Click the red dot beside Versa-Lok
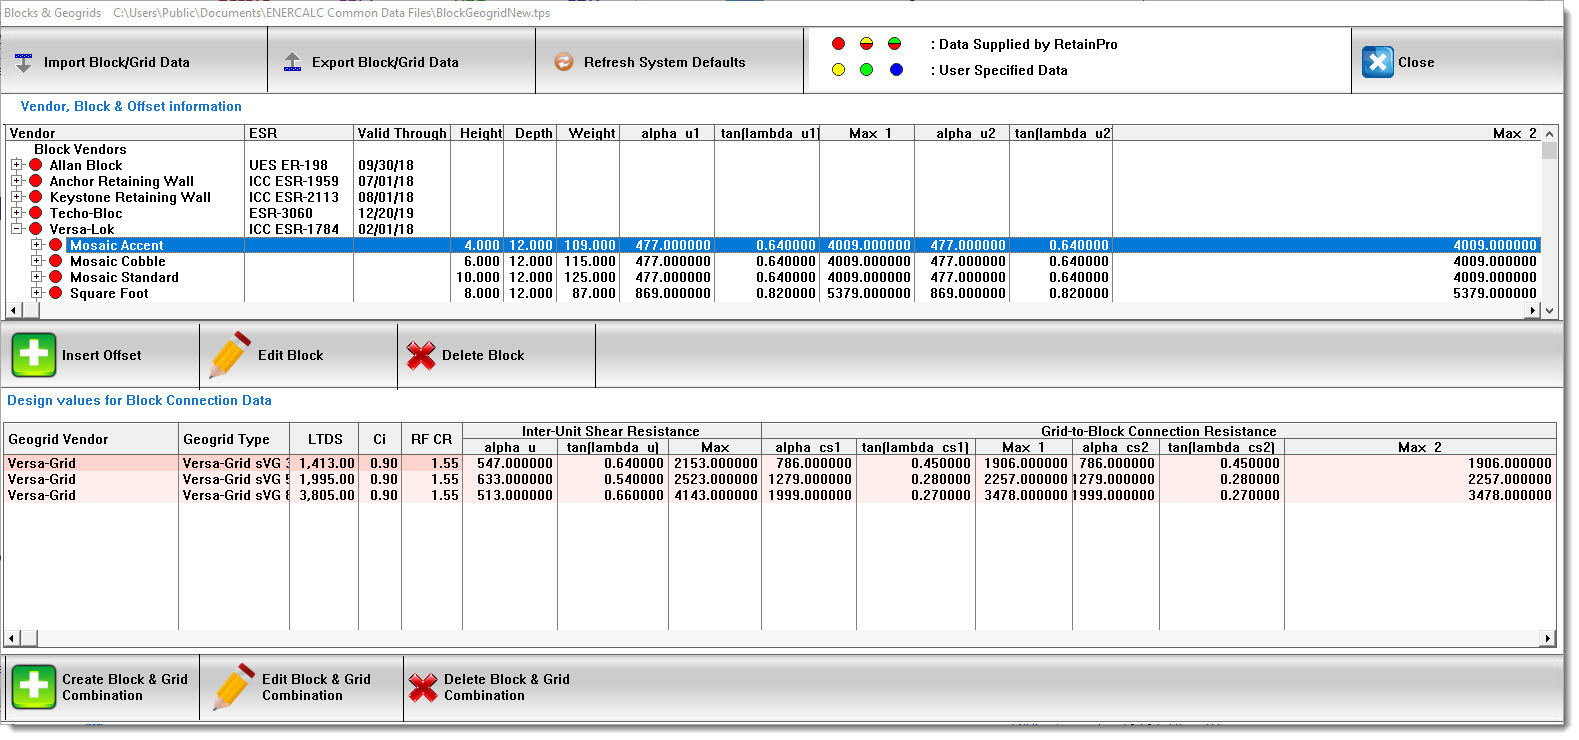Viewport: 1579px width, 740px height. [x=36, y=229]
